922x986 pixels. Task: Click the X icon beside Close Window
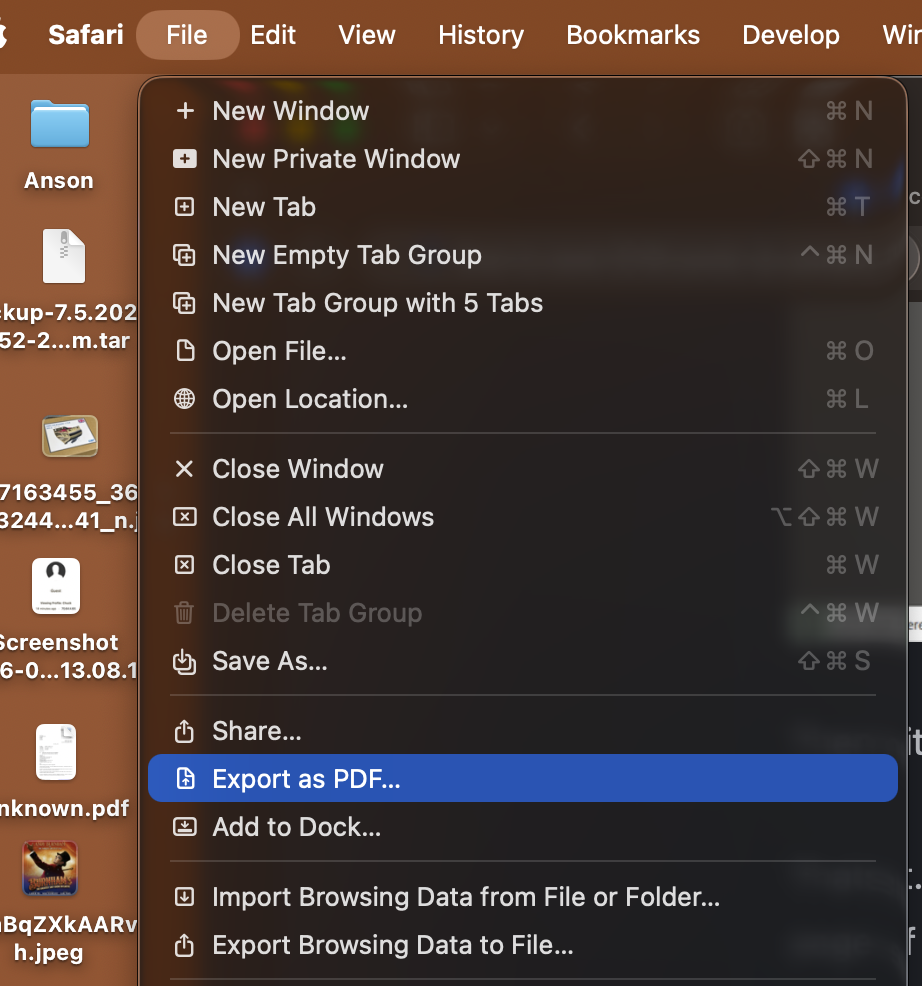[x=184, y=468]
